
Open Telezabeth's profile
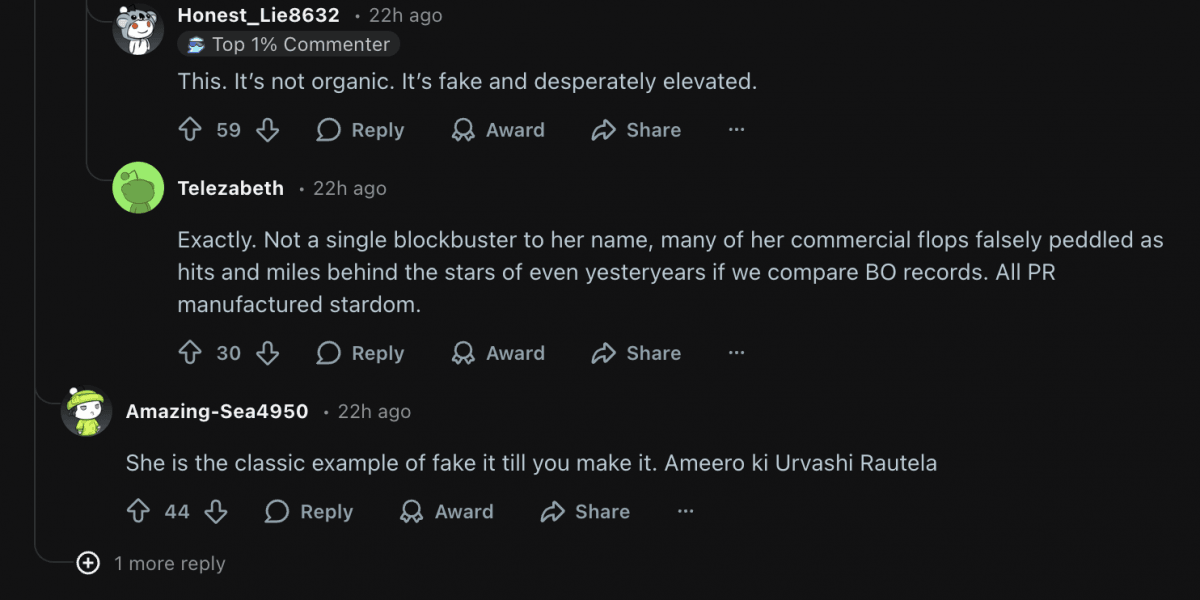point(231,188)
